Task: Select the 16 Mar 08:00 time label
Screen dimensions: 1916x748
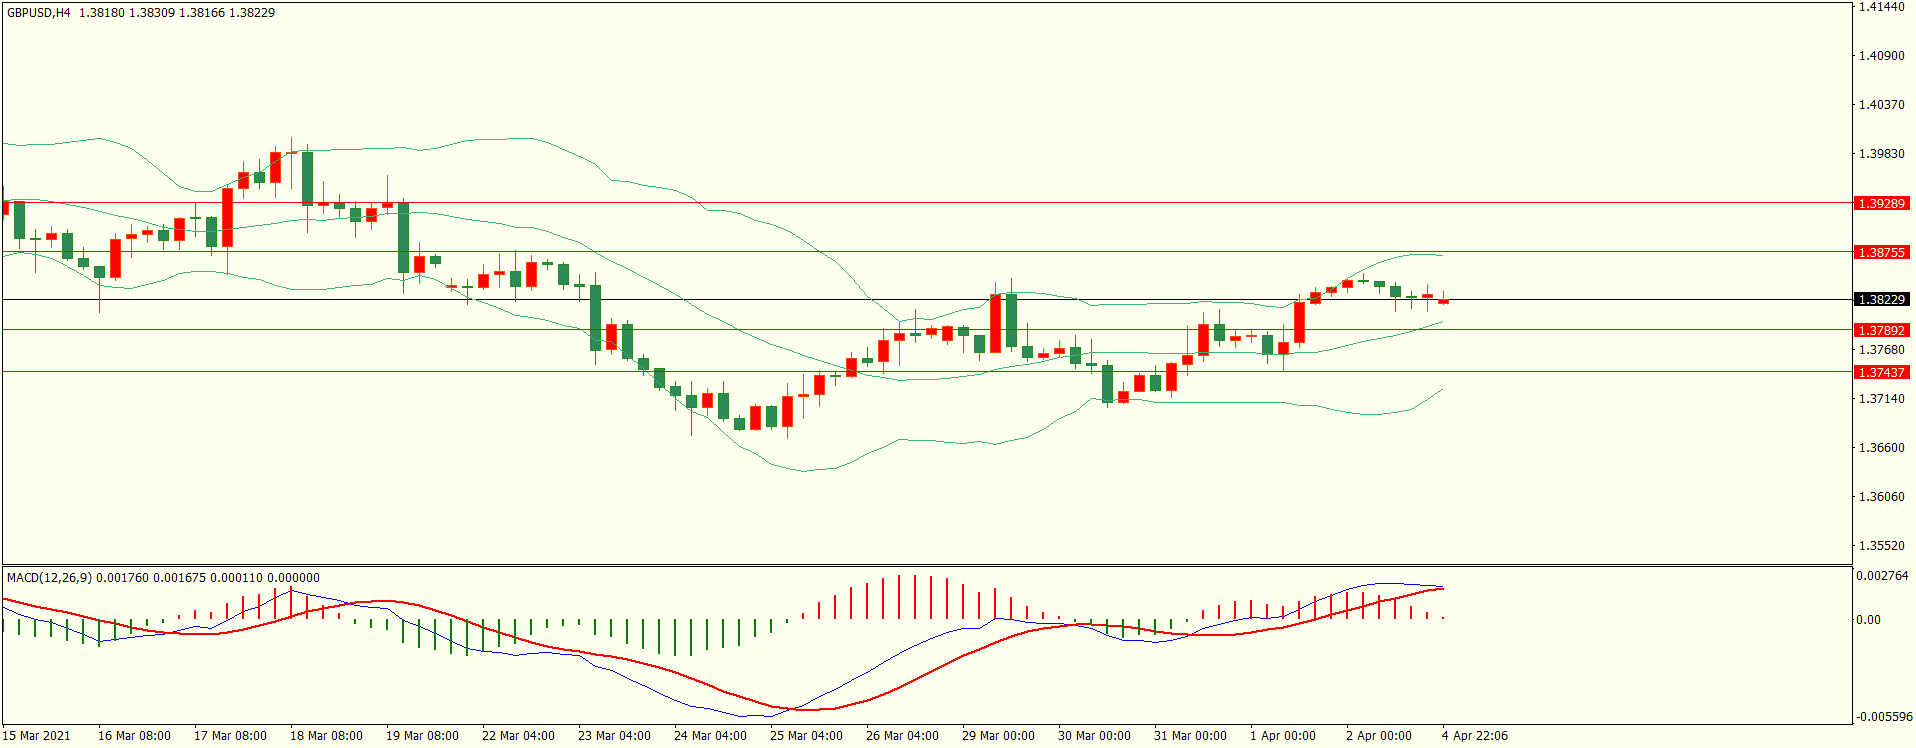Action: click(134, 736)
